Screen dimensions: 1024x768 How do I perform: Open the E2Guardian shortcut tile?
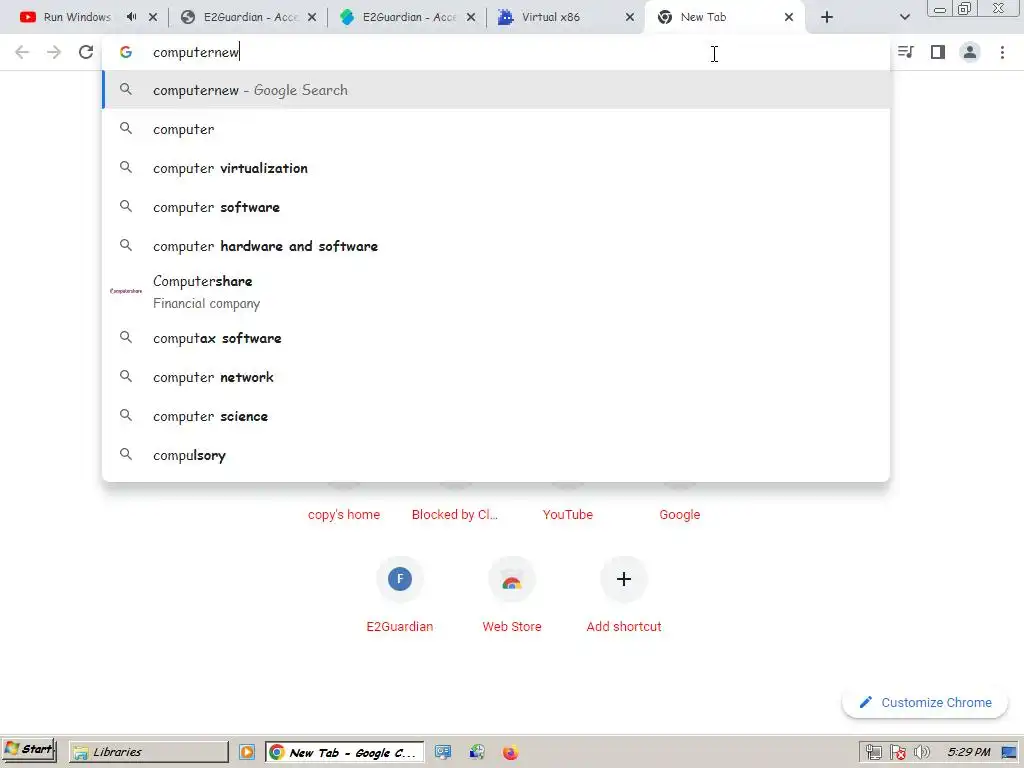[x=400, y=594]
